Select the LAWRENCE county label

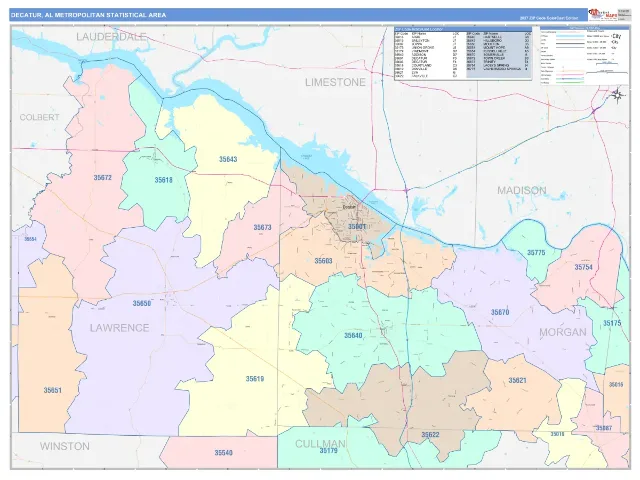(119, 328)
